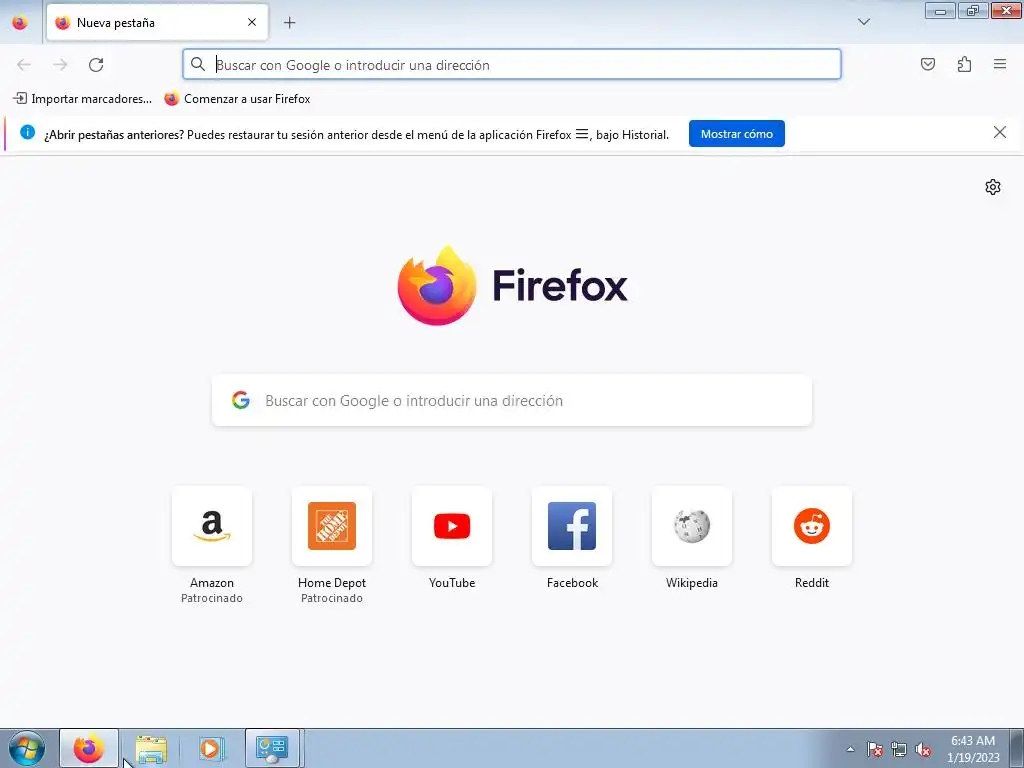Click the Wikipedia label text
The height and width of the screenshot is (768, 1024).
[x=692, y=583]
